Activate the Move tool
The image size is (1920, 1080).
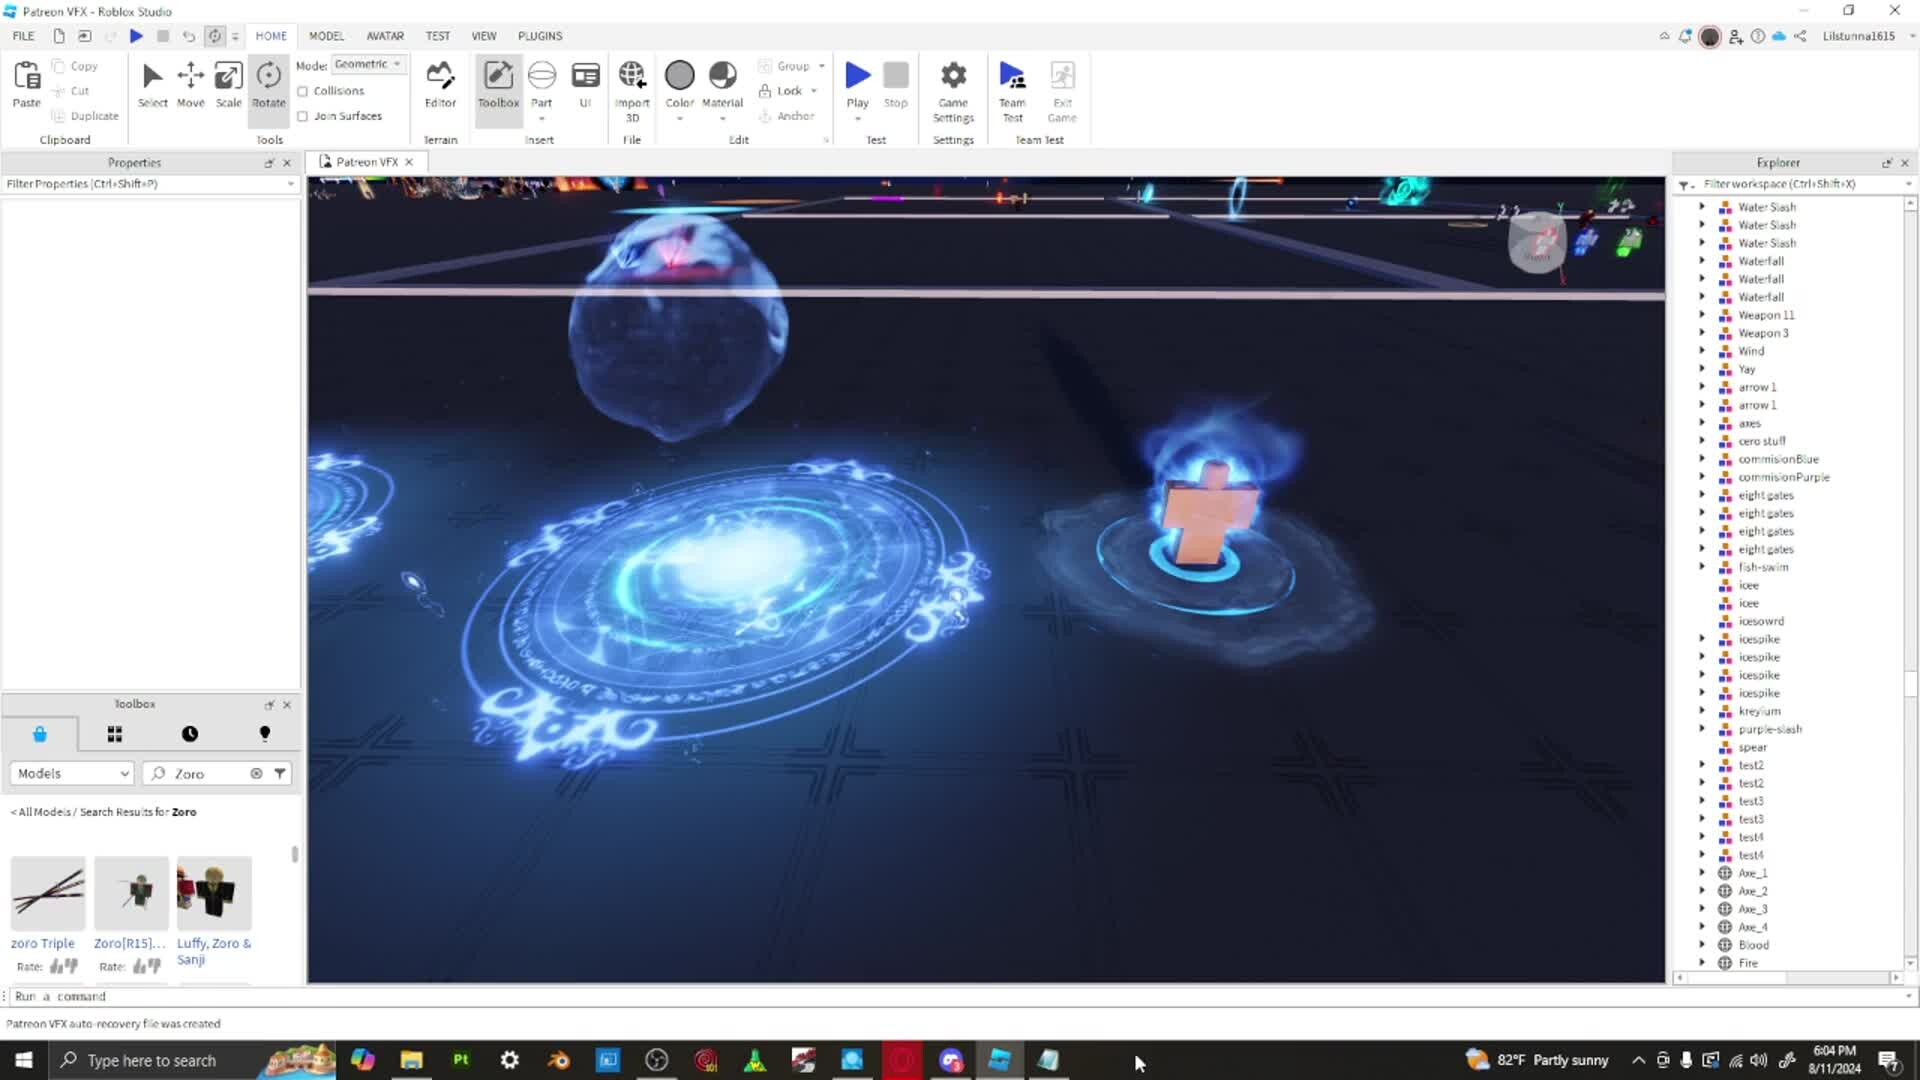[190, 84]
